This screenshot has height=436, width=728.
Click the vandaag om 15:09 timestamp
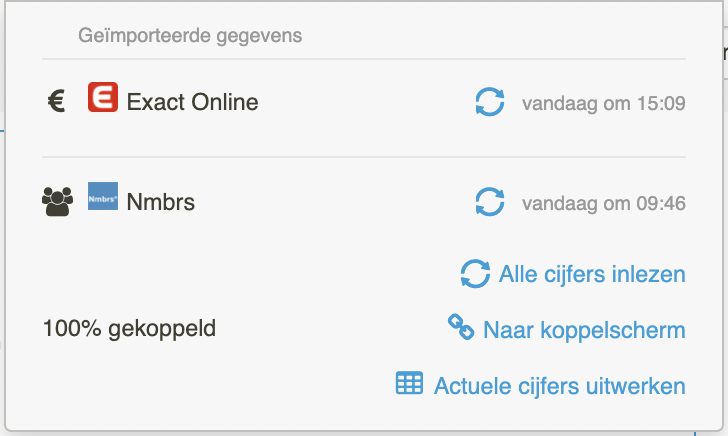604,103
